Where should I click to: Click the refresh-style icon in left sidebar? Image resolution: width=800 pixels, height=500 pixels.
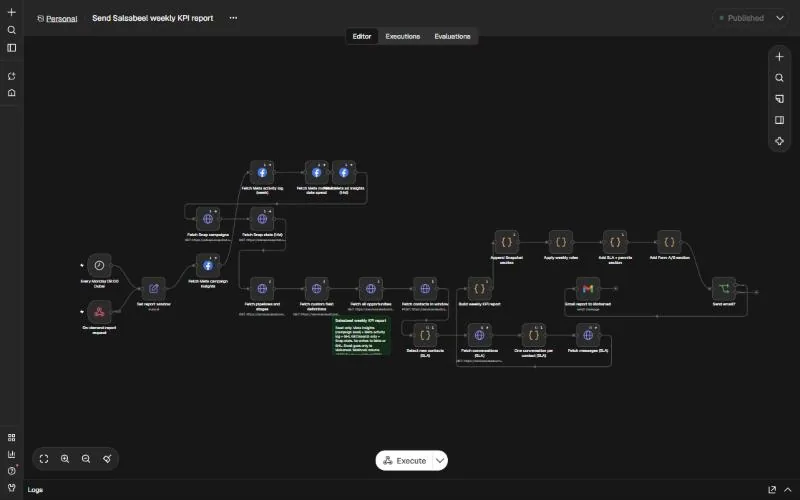coord(11,76)
